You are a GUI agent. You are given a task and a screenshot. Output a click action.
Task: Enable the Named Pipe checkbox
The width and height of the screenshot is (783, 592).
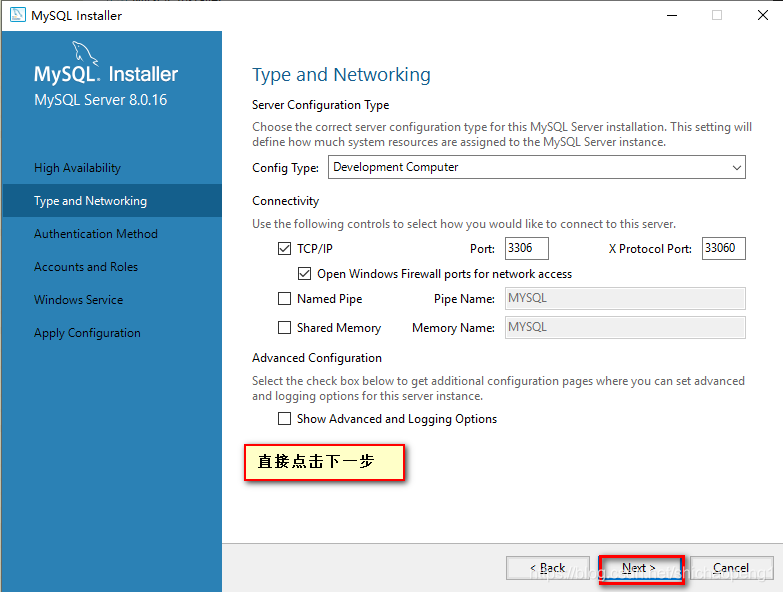pyautogui.click(x=284, y=298)
